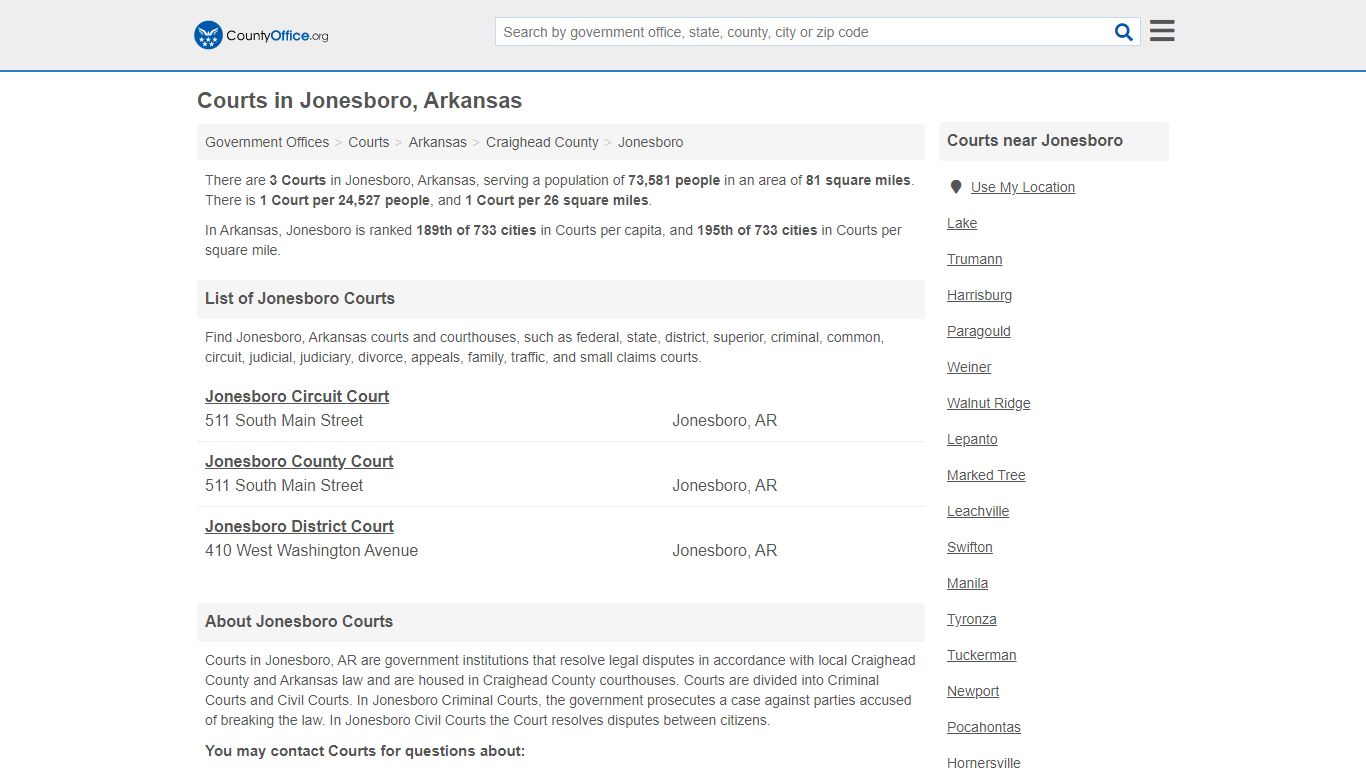Screen dimensions: 1366x768
Task: Open the hamburger menu
Action: (x=1162, y=31)
